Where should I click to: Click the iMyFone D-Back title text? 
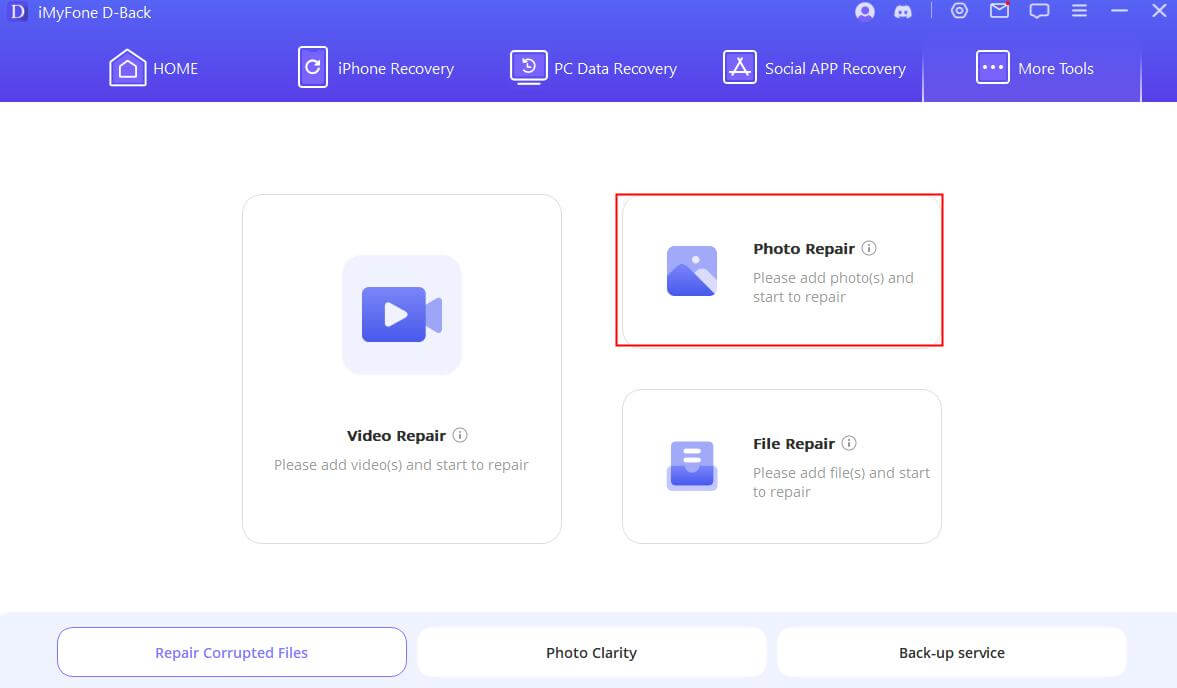tap(95, 13)
